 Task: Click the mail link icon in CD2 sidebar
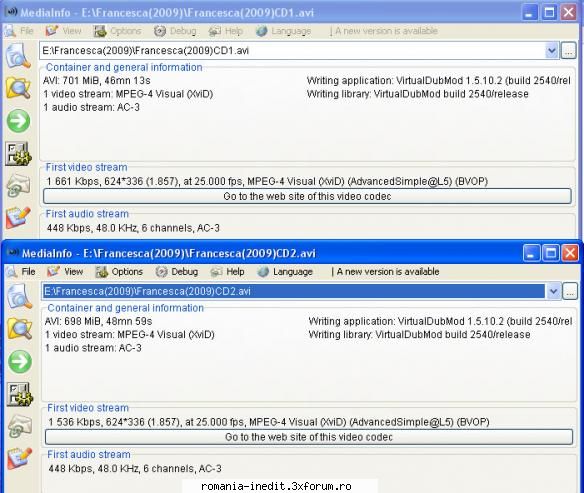click(x=20, y=426)
